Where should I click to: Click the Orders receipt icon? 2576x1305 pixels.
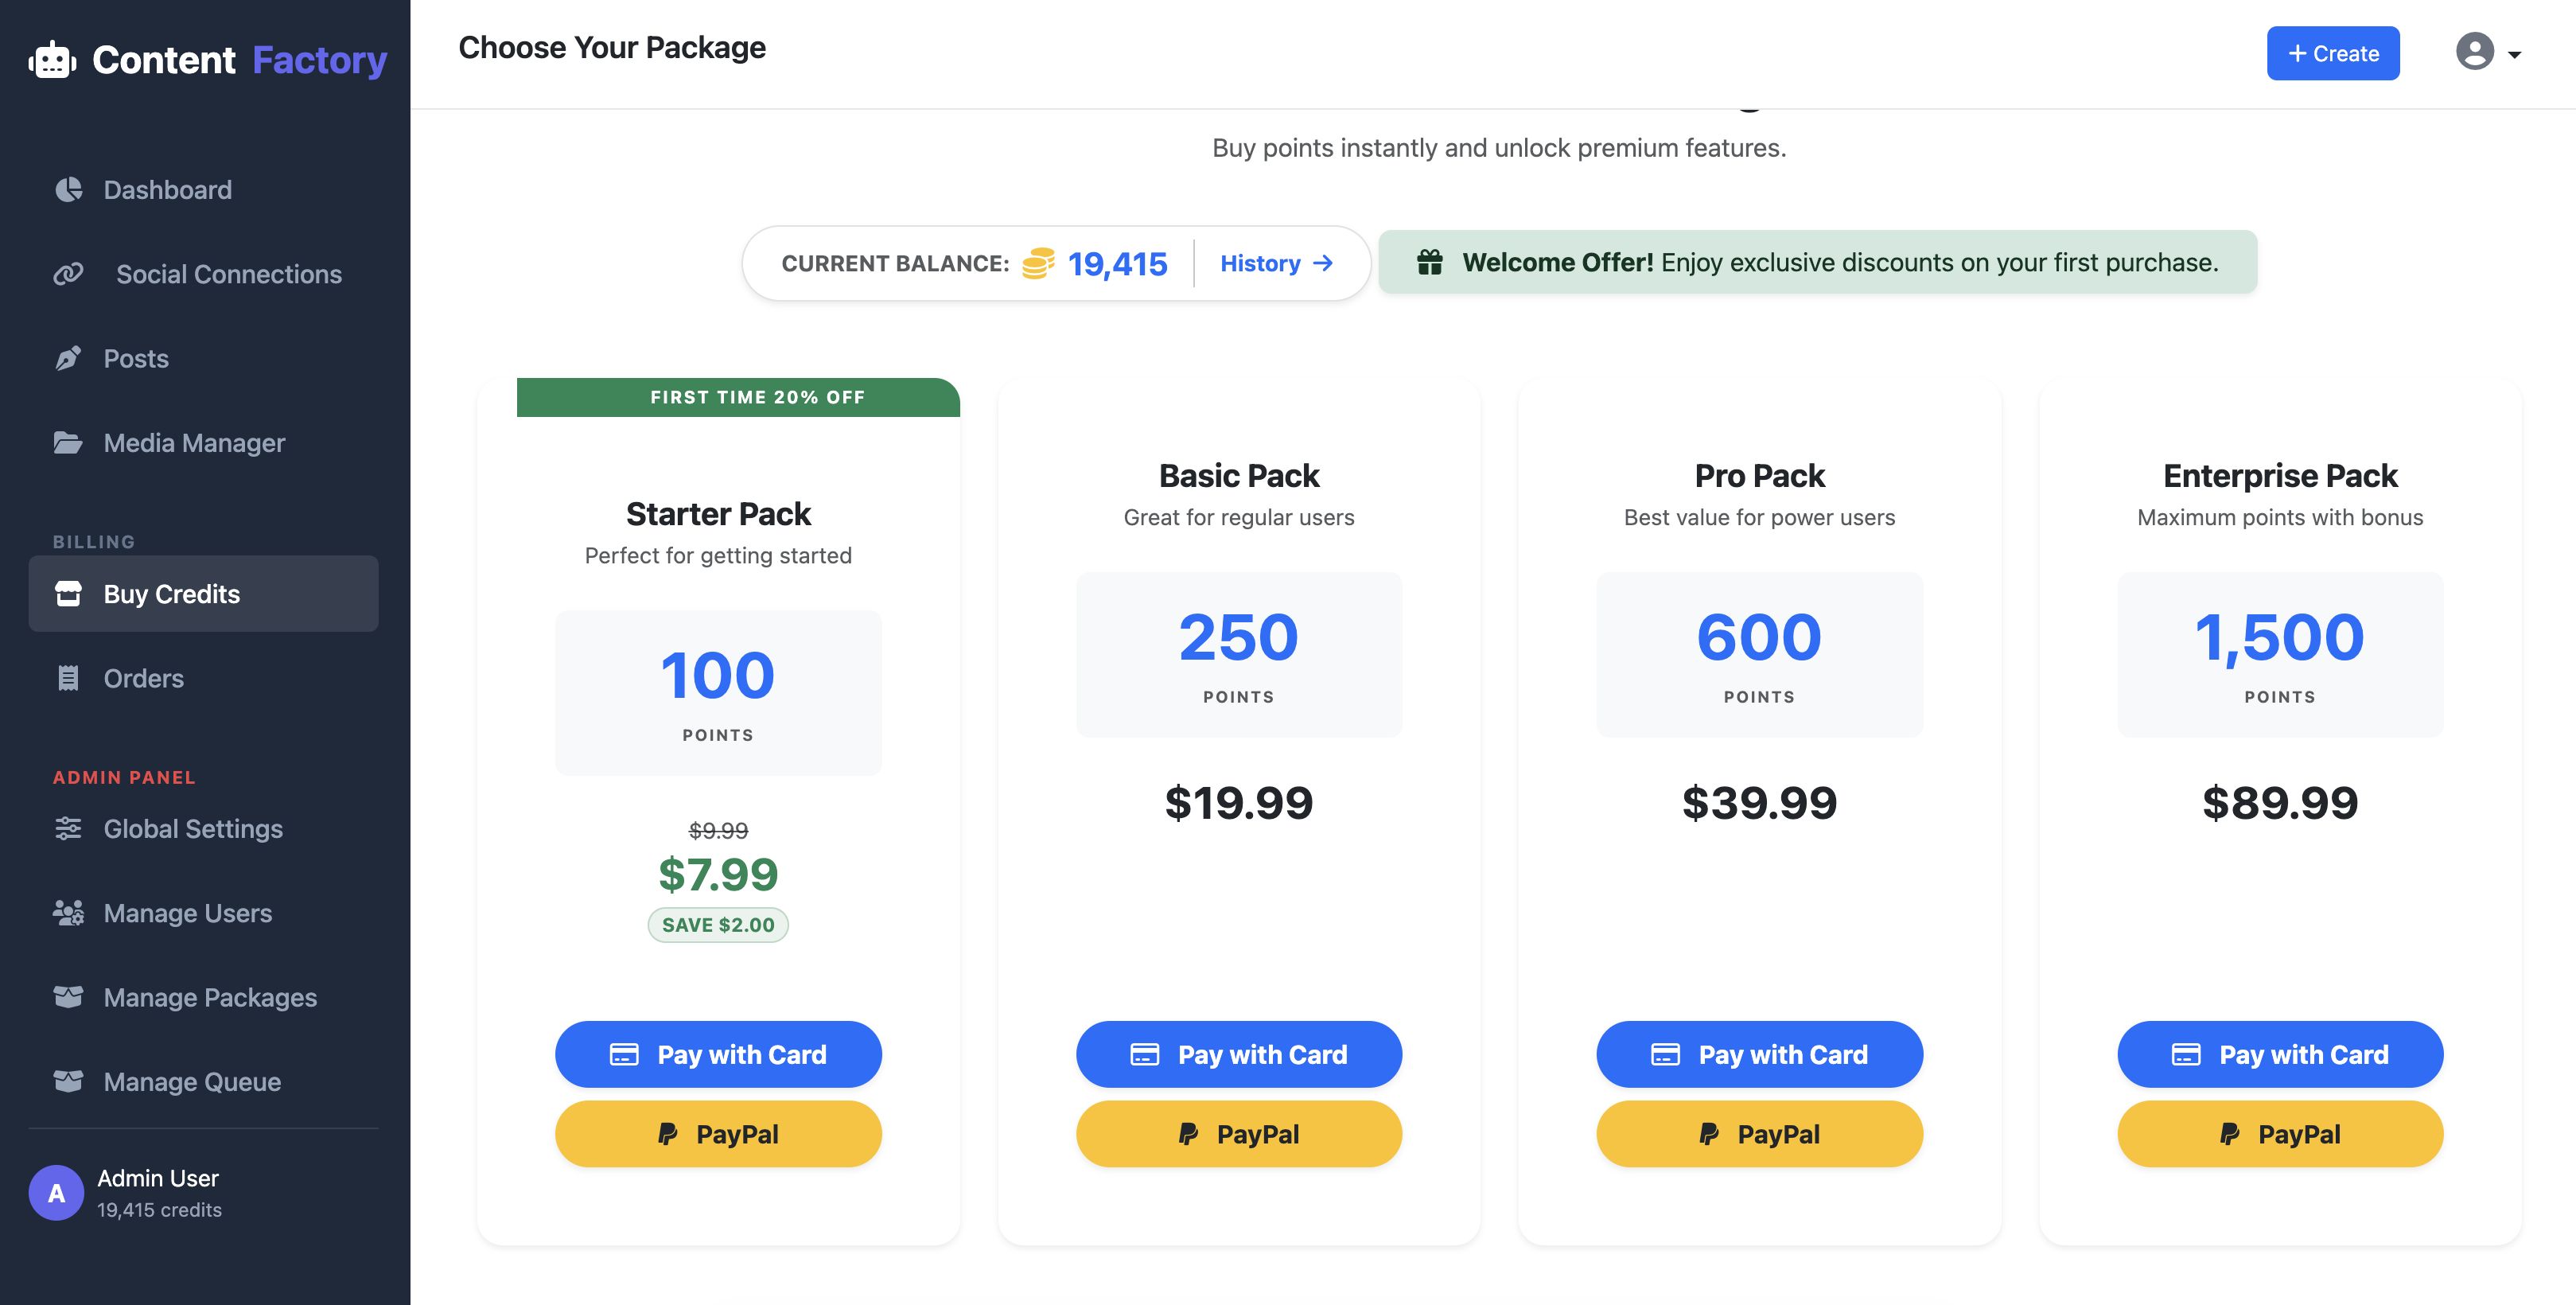click(x=68, y=678)
